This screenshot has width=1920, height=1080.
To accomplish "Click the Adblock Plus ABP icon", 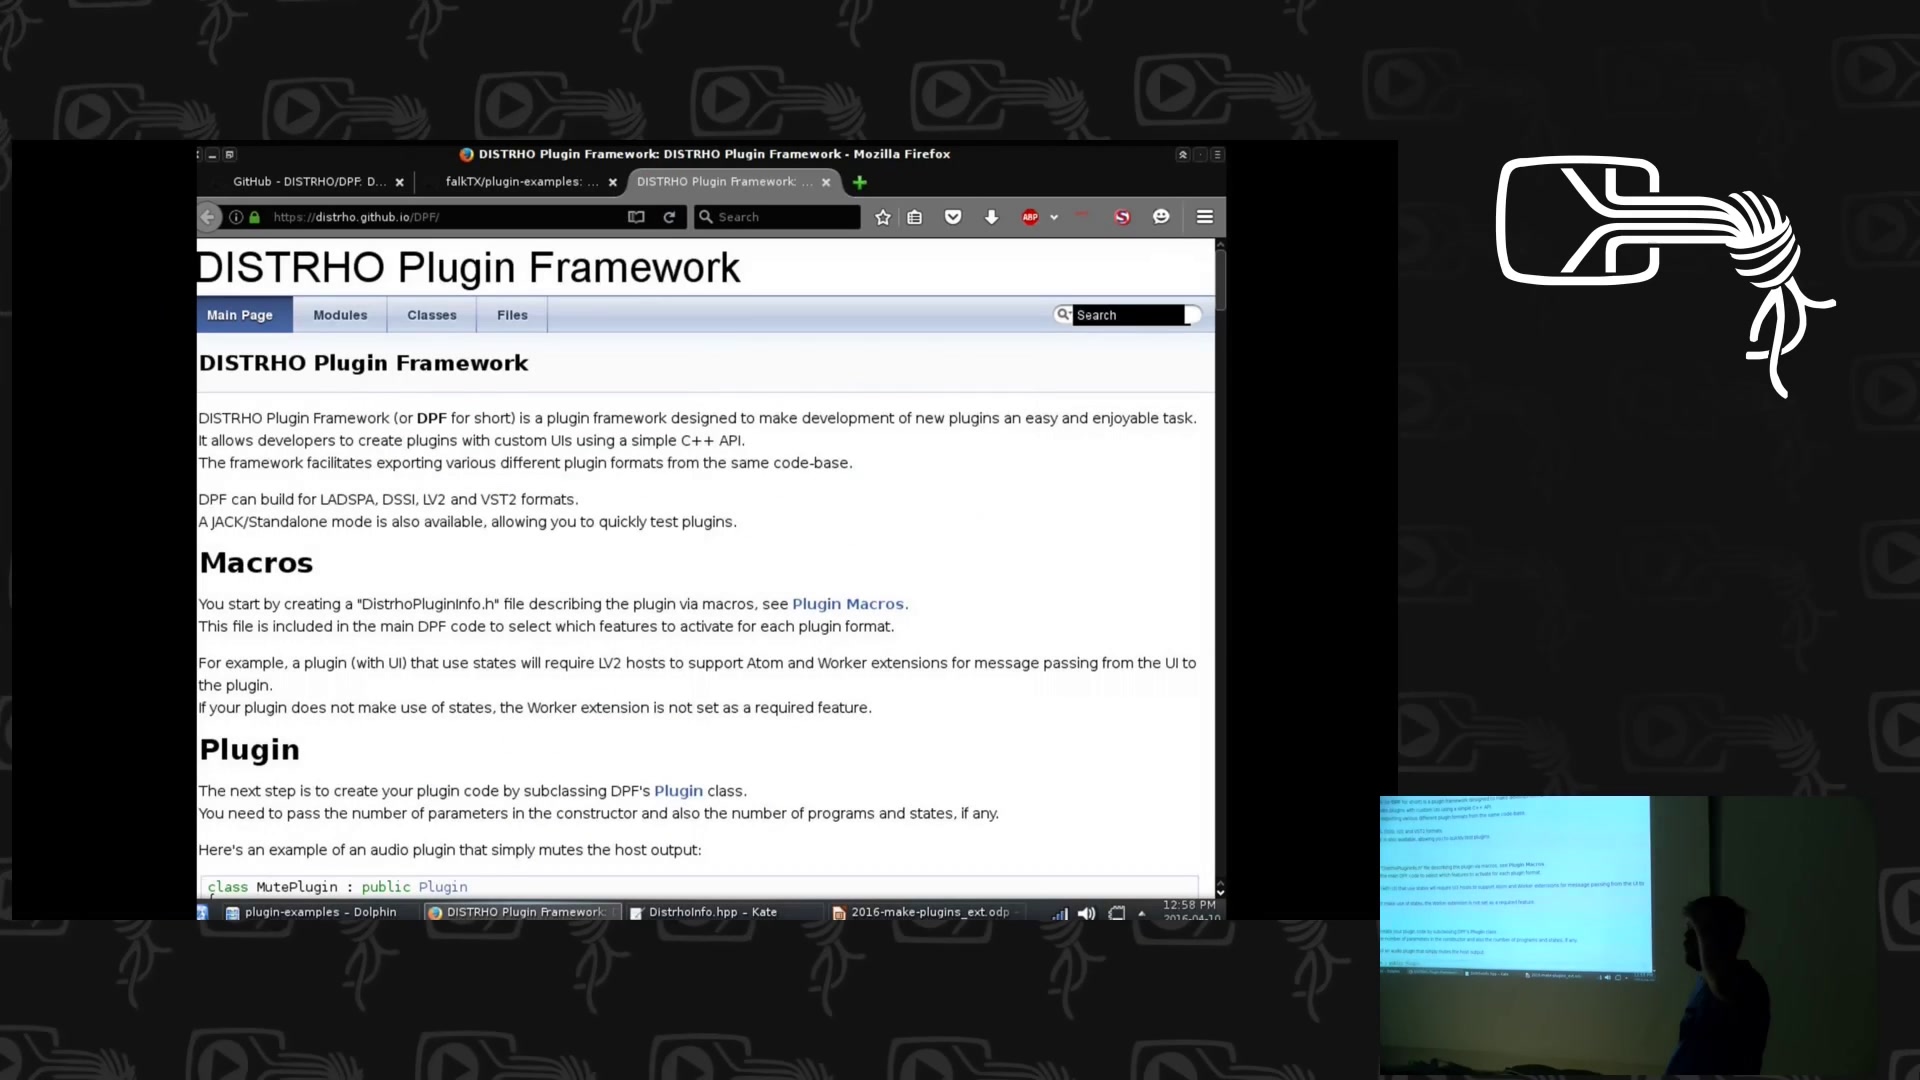I will click(x=1030, y=217).
